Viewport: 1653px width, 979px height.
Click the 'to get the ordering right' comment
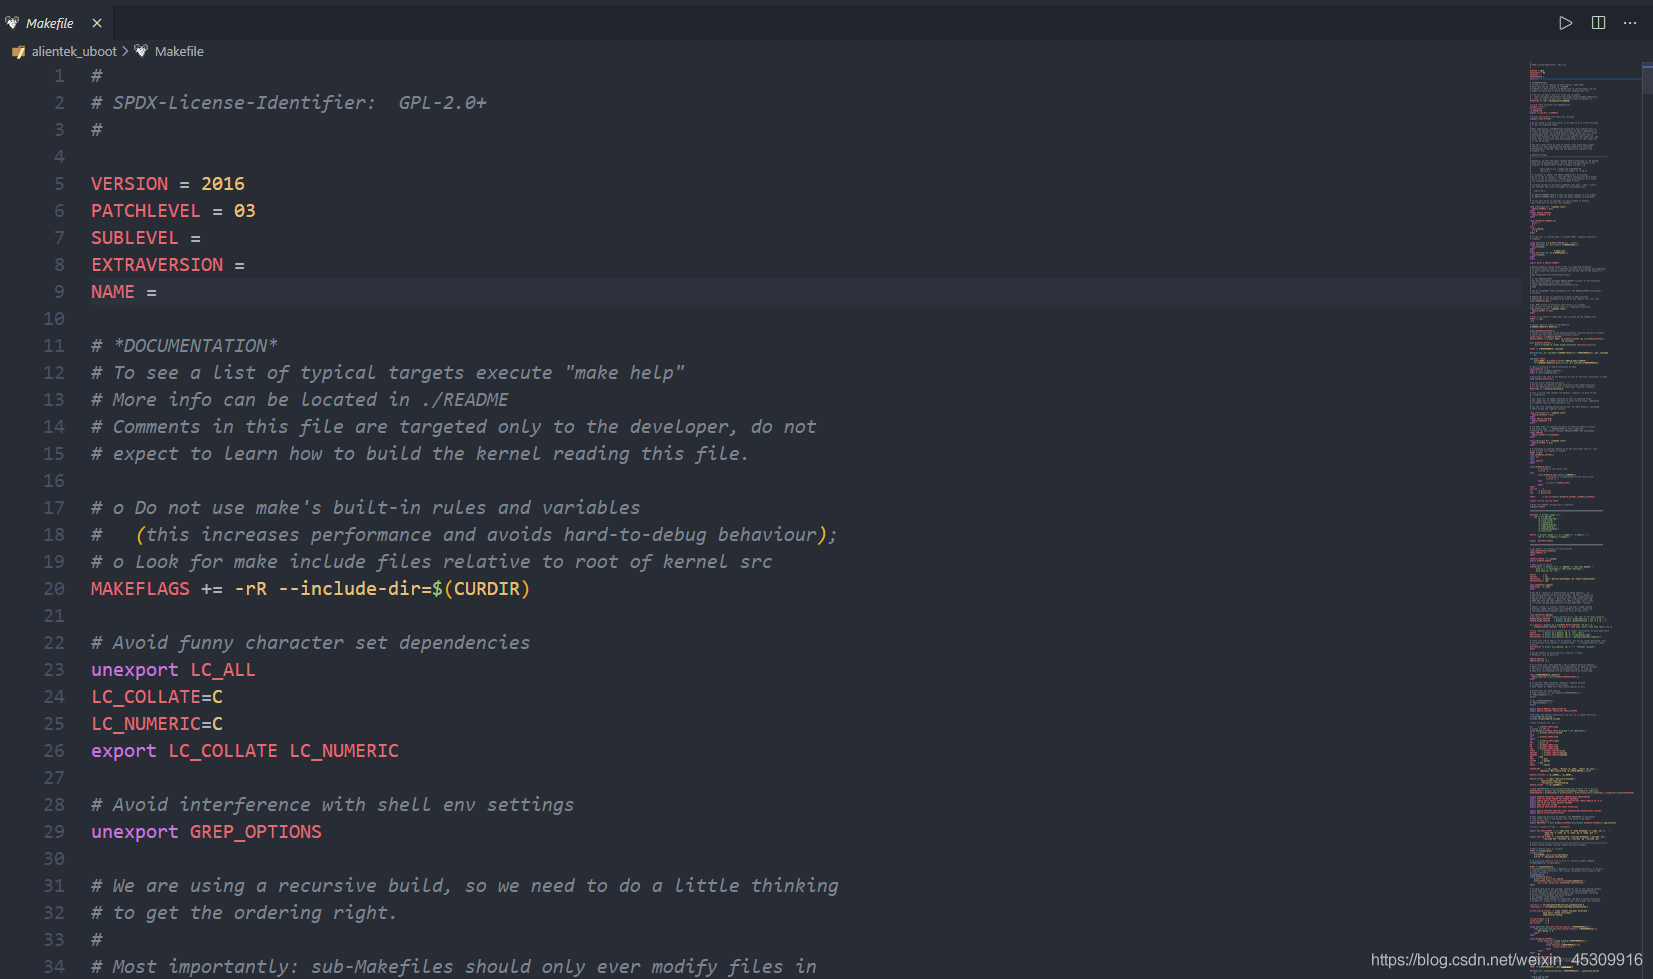pyautogui.click(x=245, y=913)
